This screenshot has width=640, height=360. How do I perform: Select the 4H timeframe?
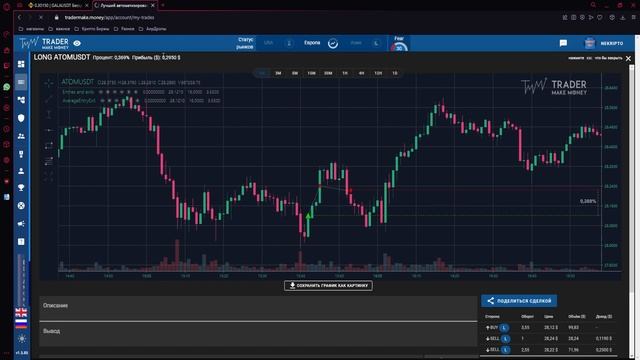tap(361, 73)
